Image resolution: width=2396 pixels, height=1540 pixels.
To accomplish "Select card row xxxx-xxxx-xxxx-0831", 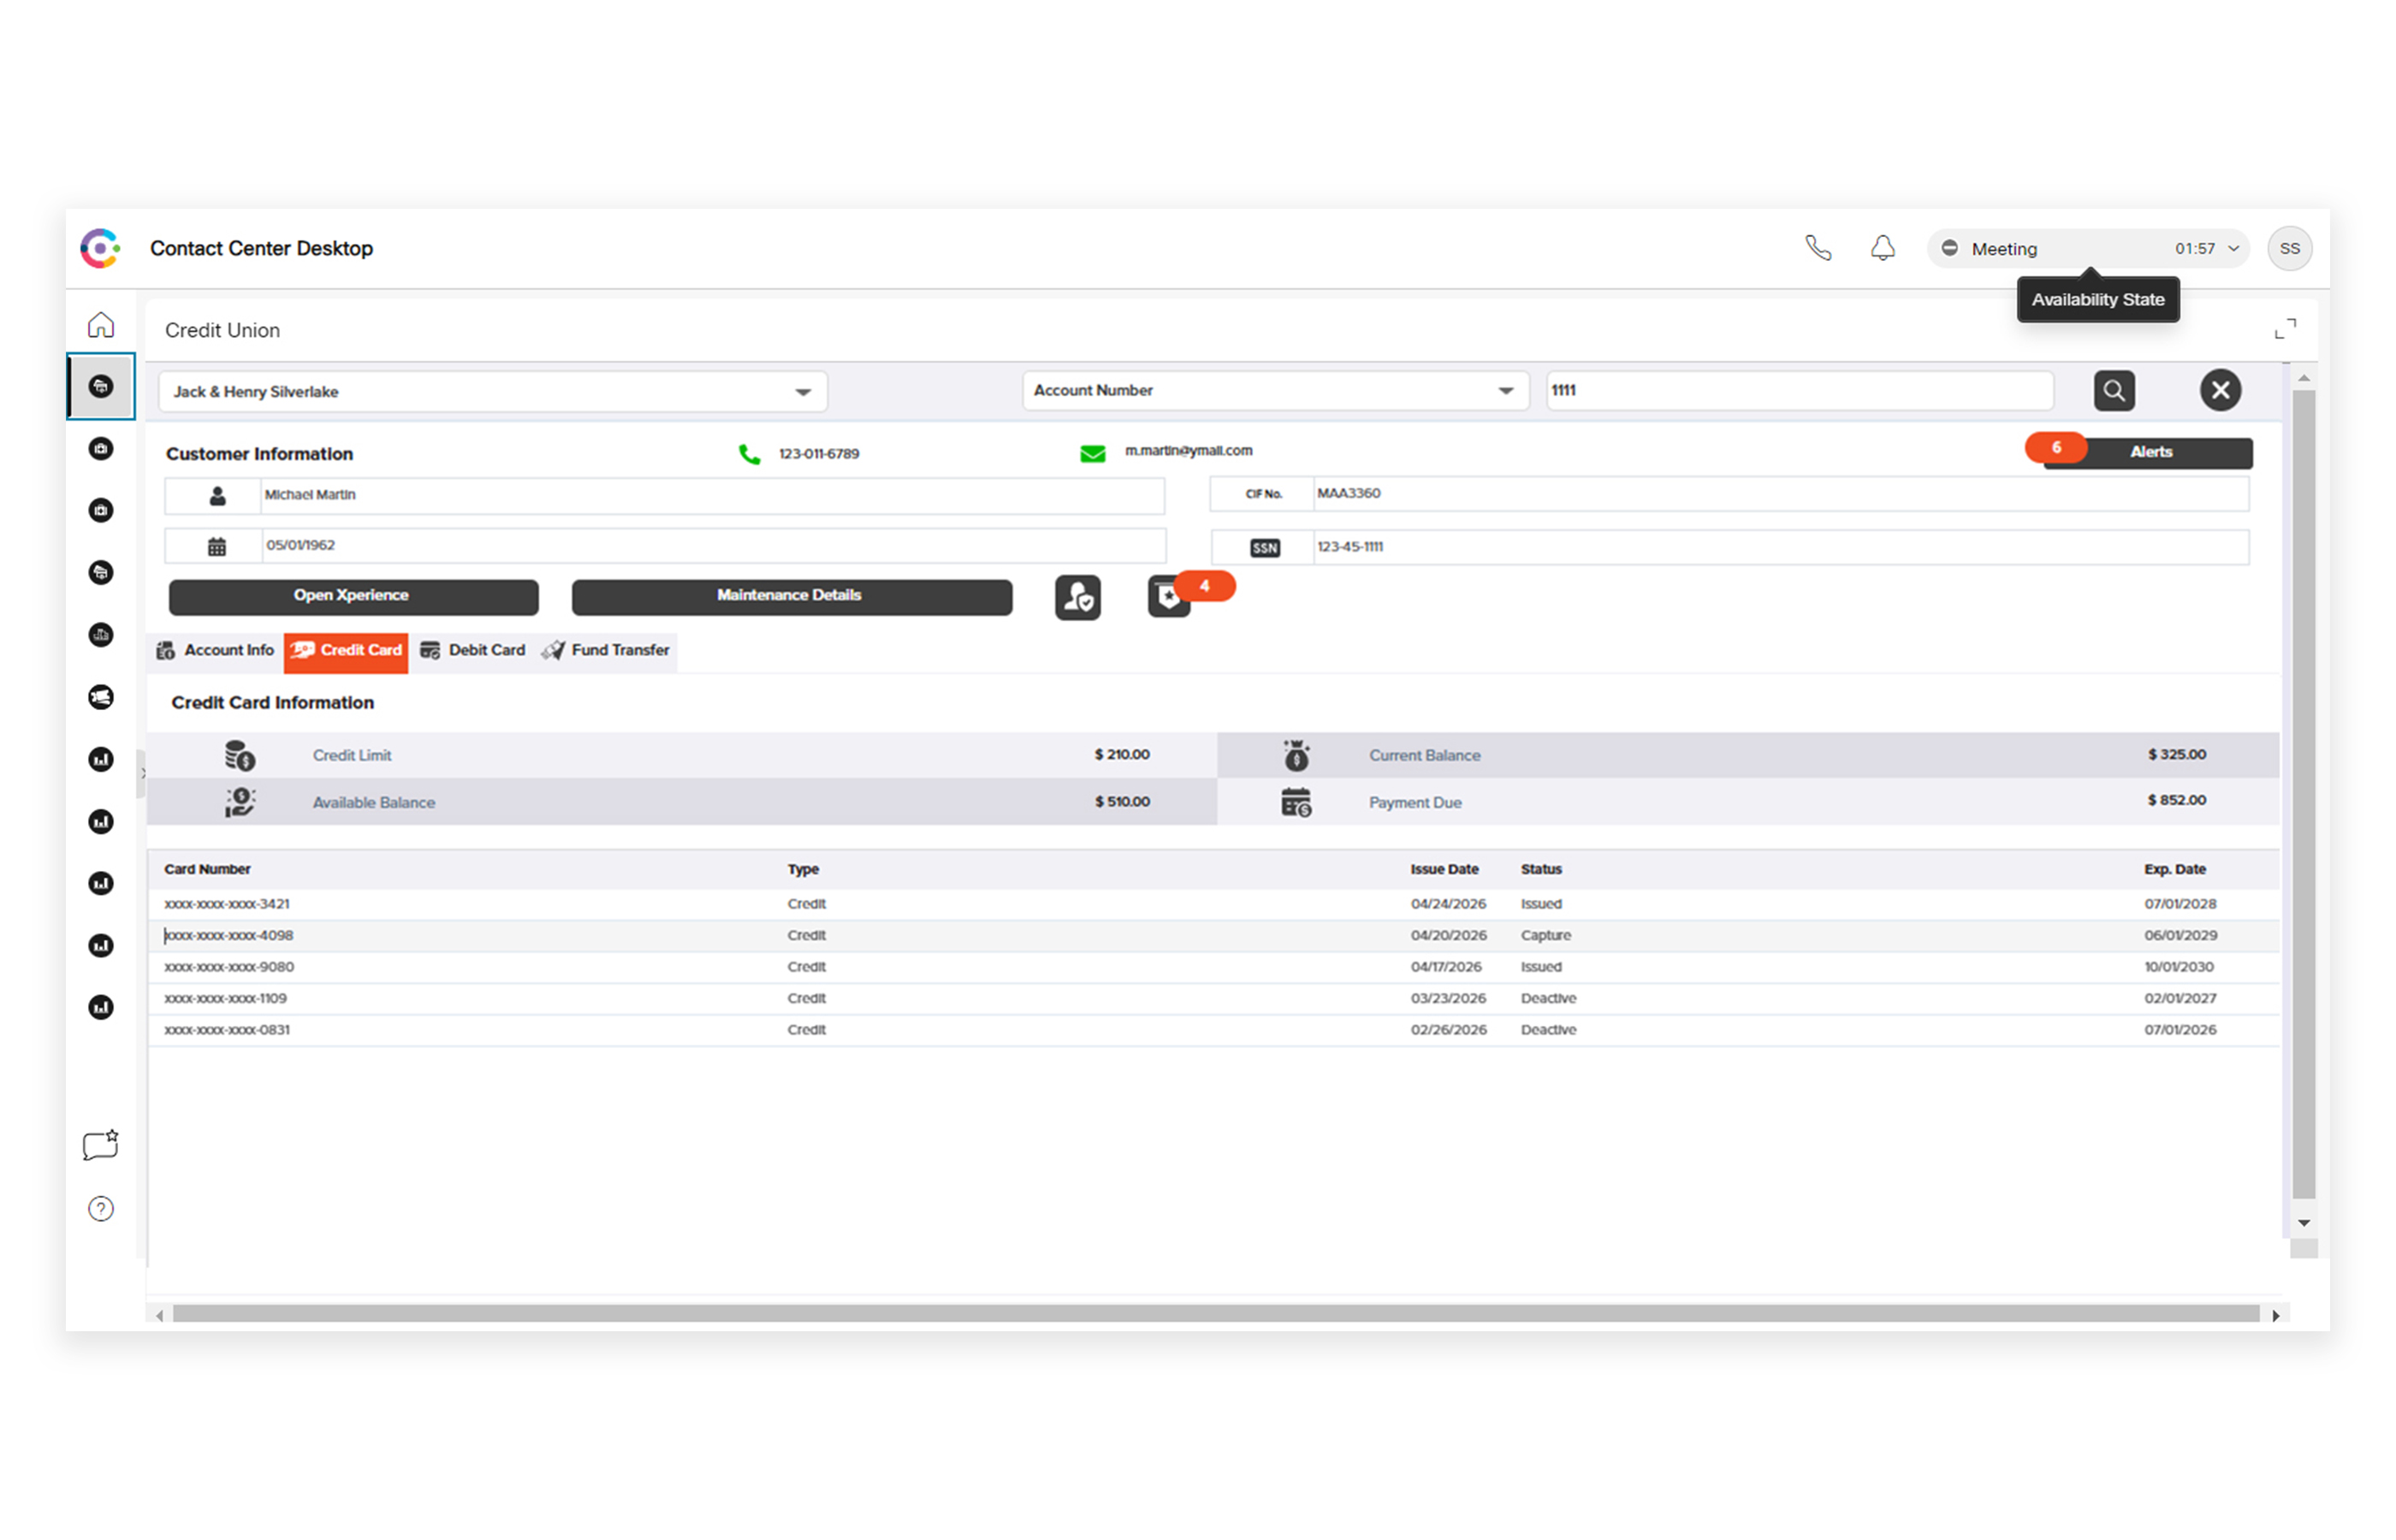I will [1213, 1030].
